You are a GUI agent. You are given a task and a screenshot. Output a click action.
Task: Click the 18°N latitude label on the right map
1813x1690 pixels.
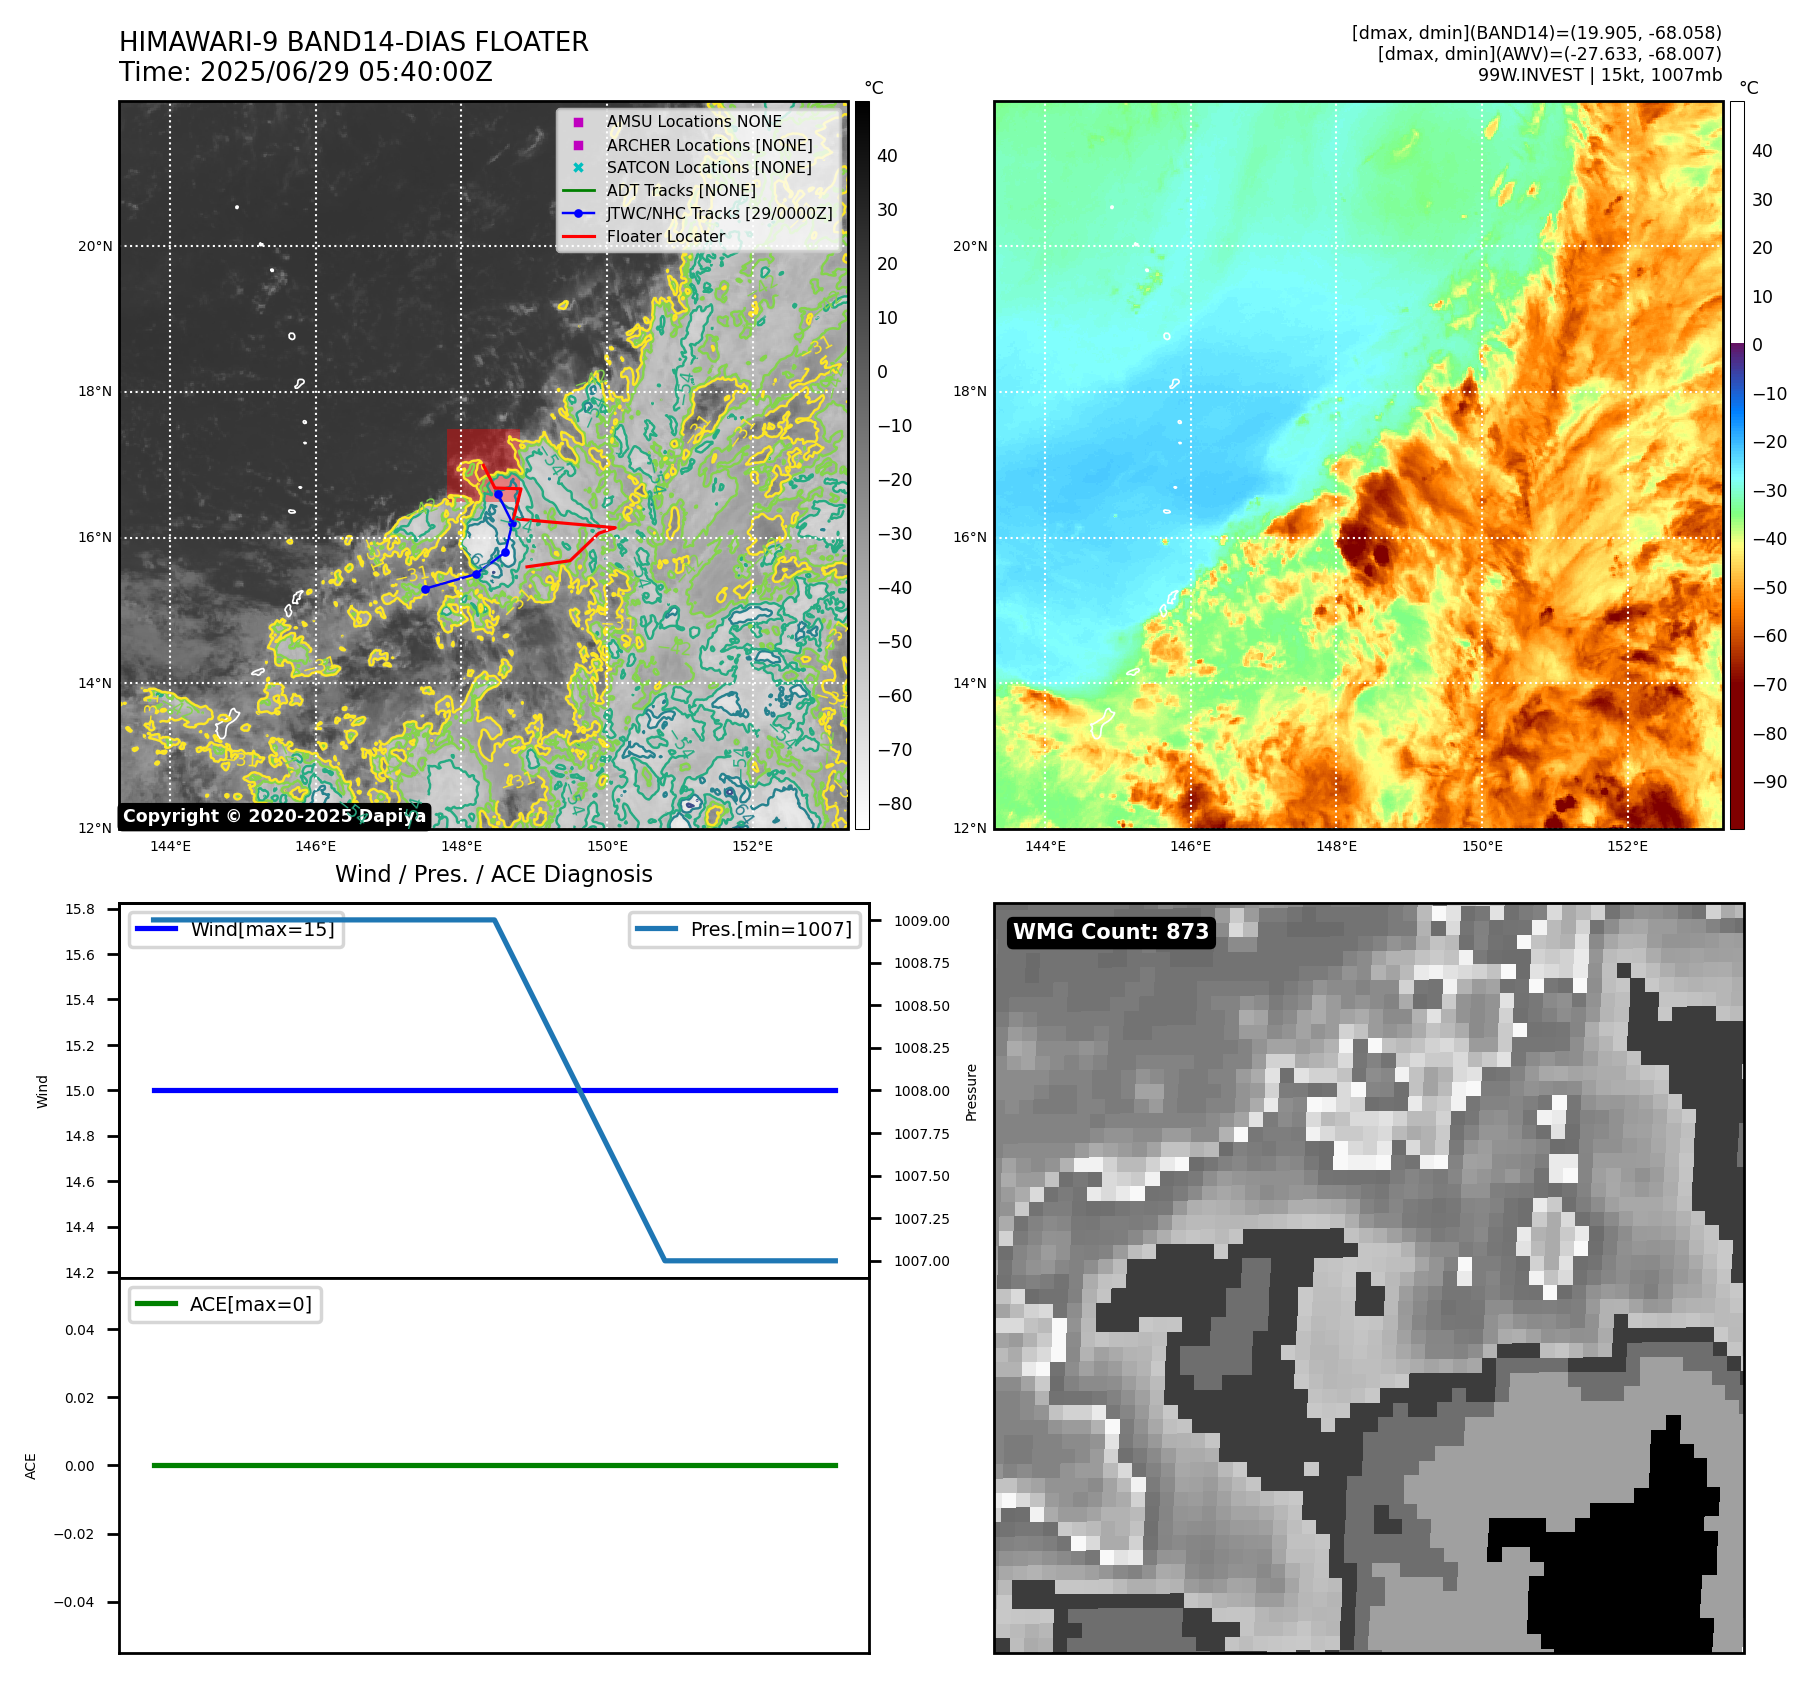point(970,391)
